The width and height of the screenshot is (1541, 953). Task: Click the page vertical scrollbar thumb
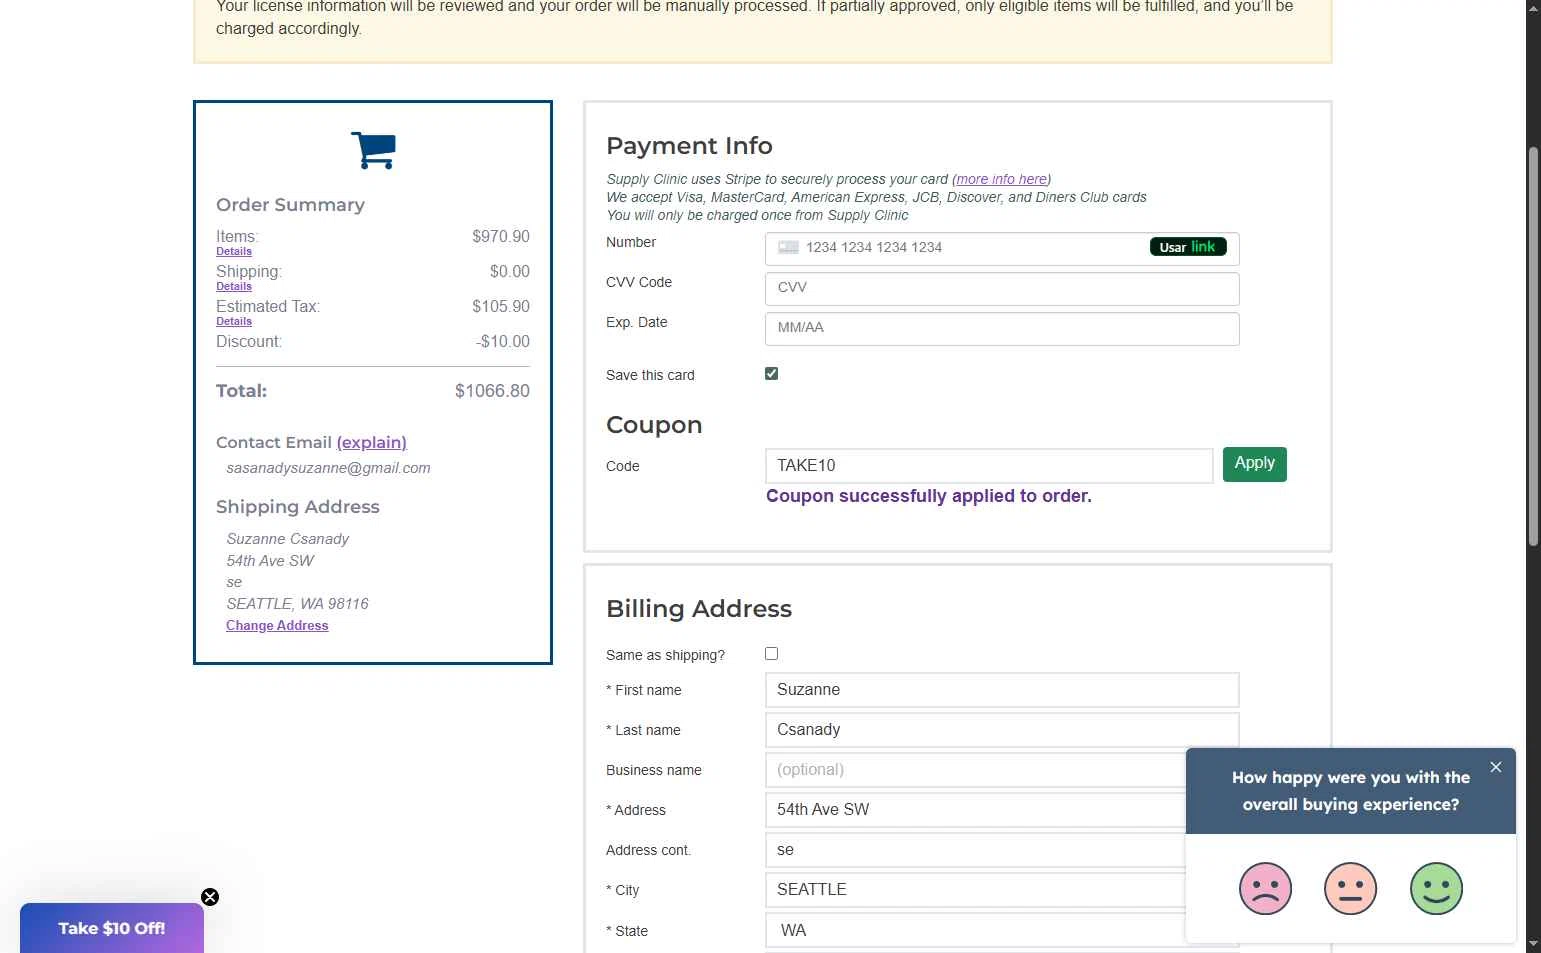(1533, 346)
